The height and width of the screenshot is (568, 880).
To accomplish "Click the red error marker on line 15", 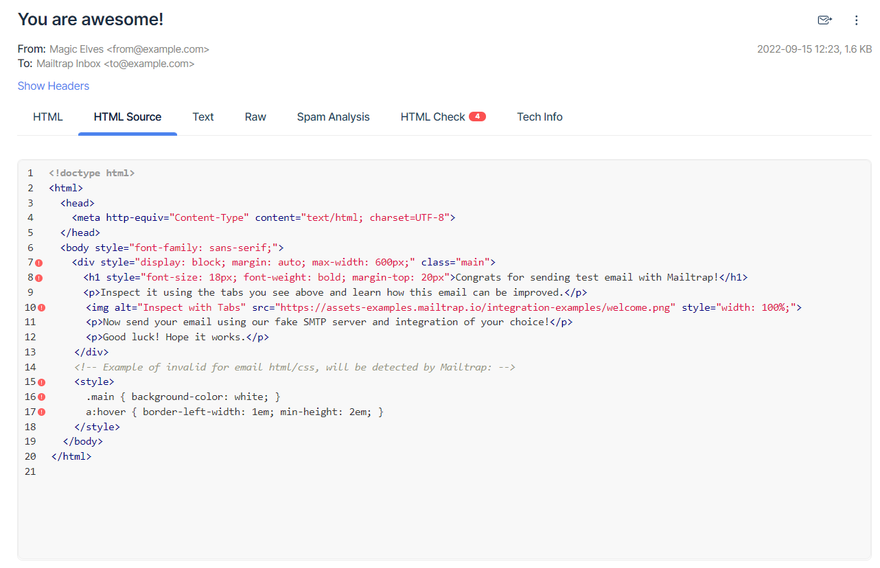I will (x=41, y=382).
